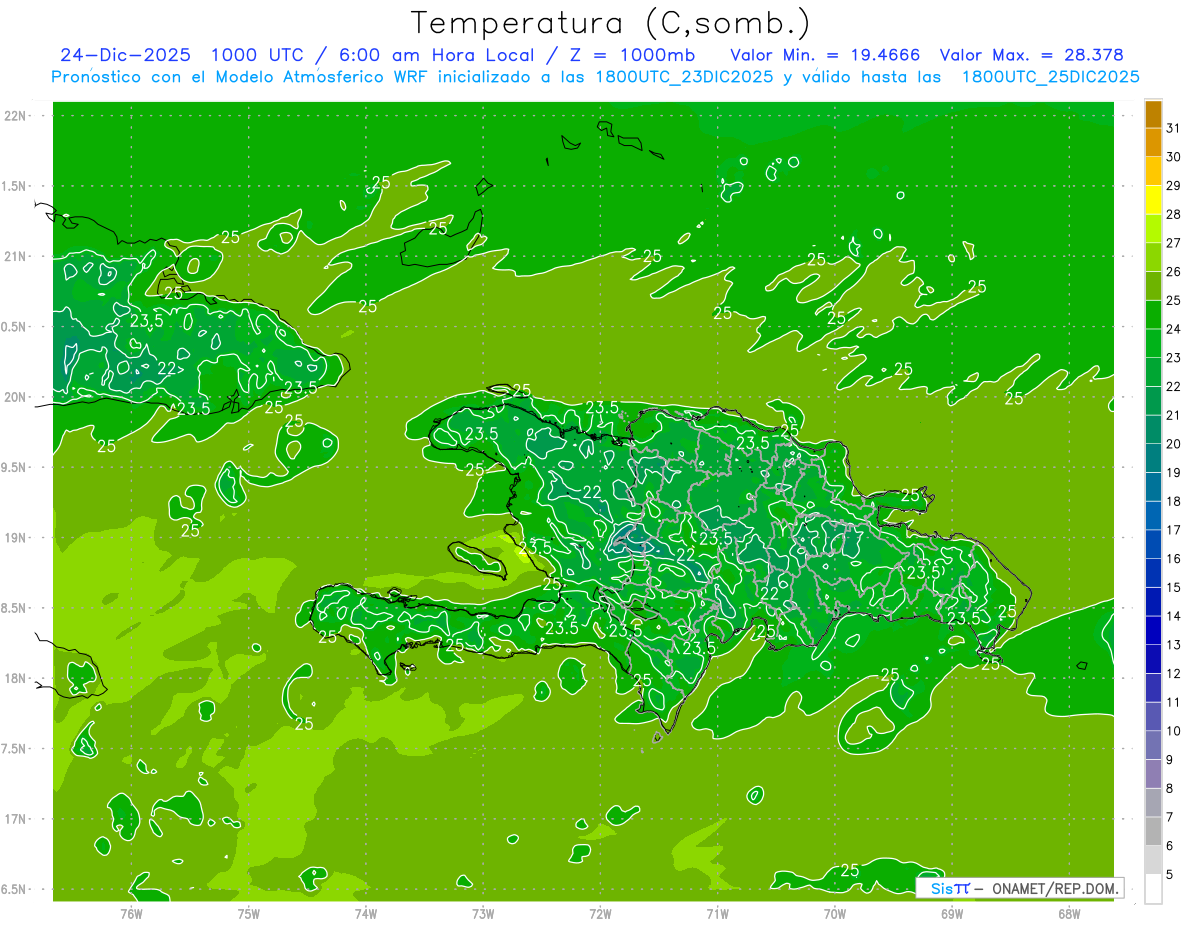
Task: Click the 13 label on the color scale
Action: pyautogui.click(x=1173, y=645)
